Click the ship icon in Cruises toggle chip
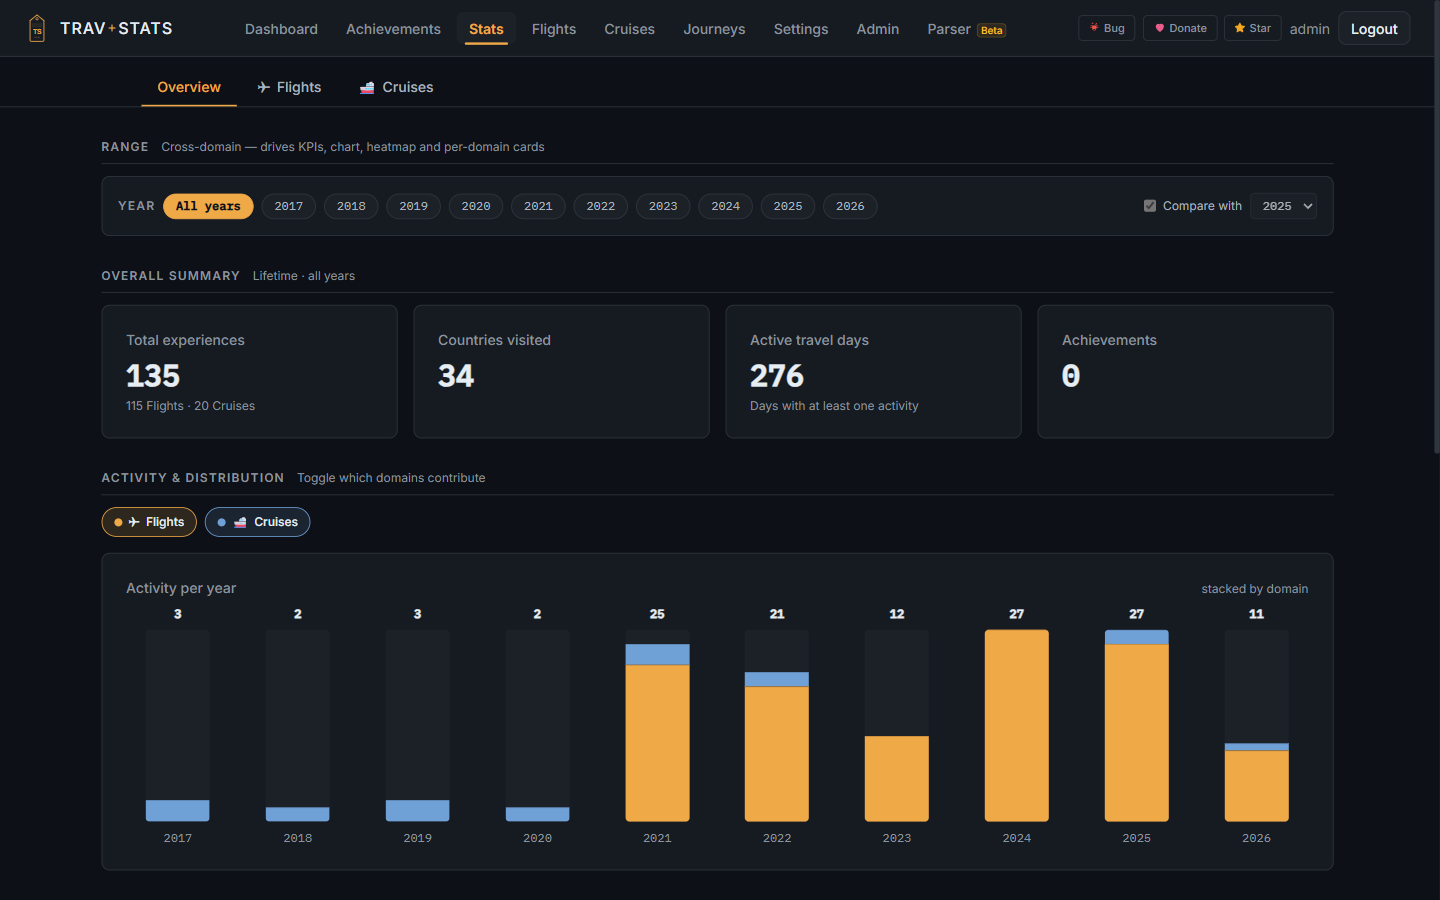The width and height of the screenshot is (1440, 900). click(240, 522)
